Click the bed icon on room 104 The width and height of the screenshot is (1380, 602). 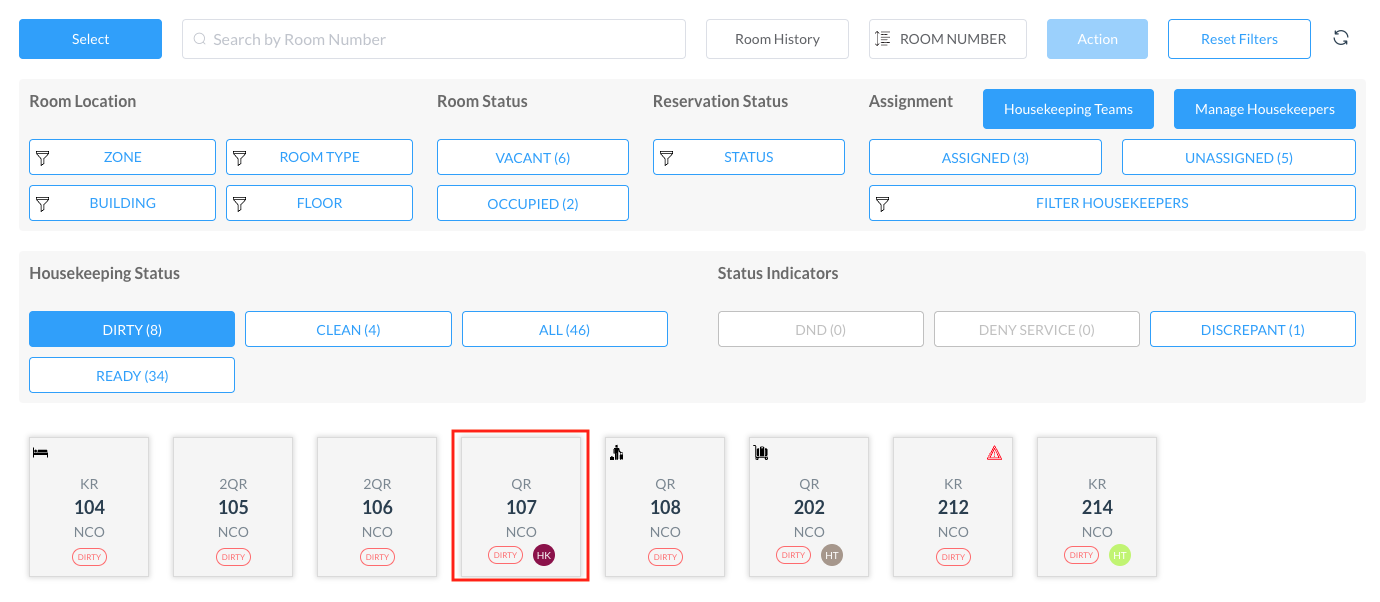click(41, 453)
